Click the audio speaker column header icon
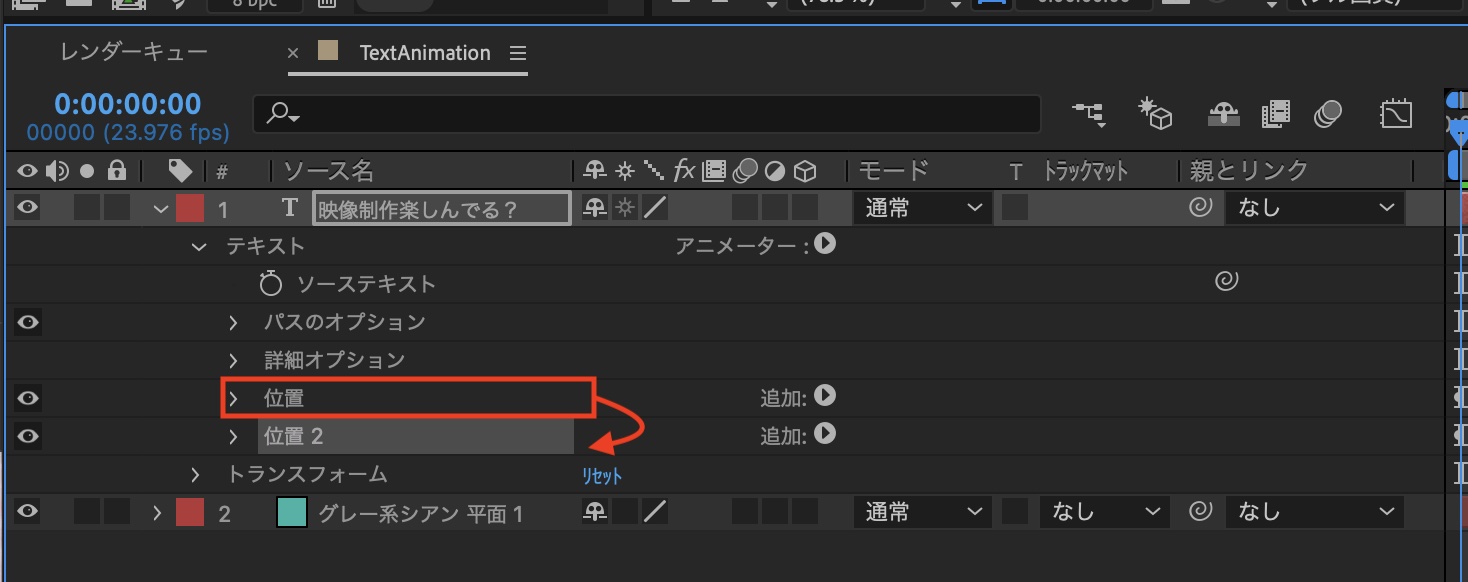This screenshot has width=1468, height=582. [57, 171]
